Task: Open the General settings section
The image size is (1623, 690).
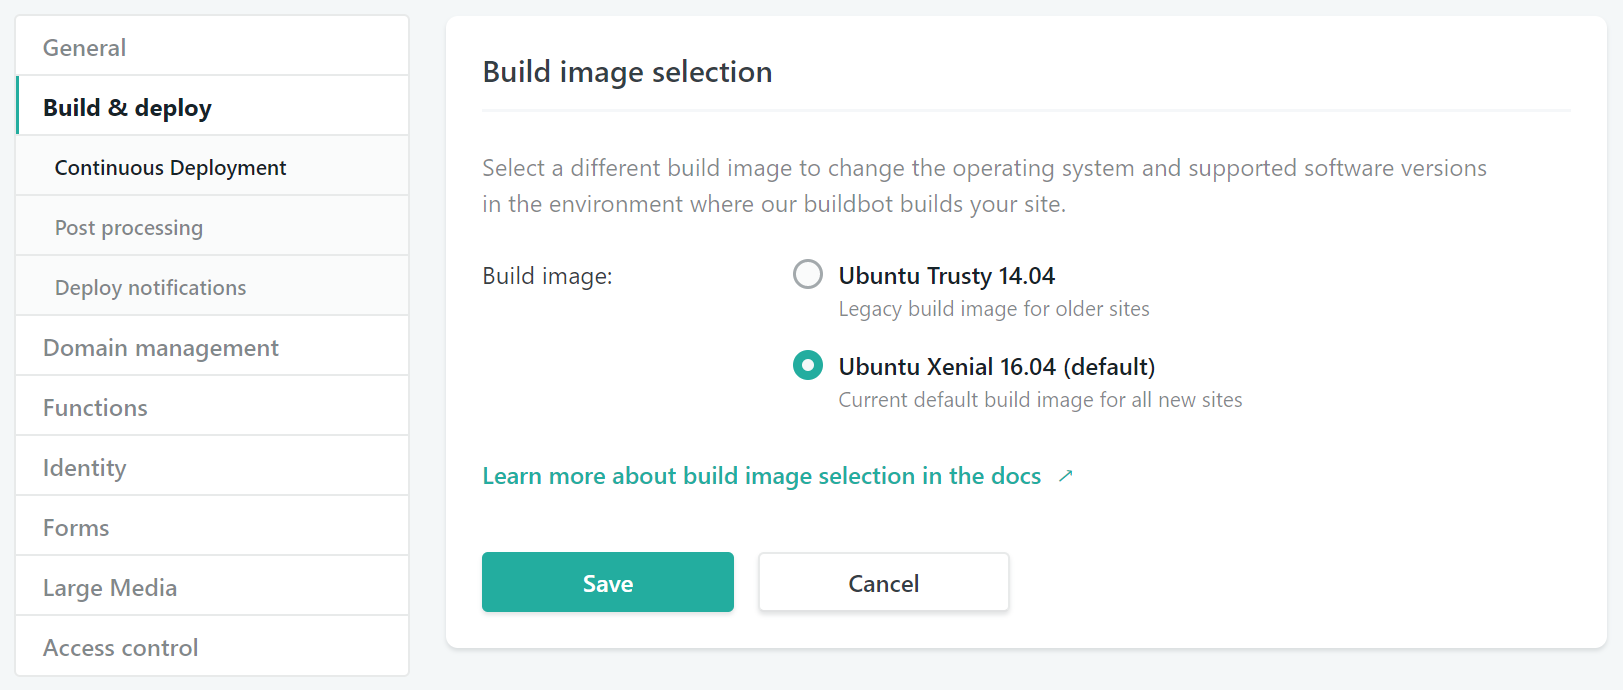Action: (x=84, y=48)
